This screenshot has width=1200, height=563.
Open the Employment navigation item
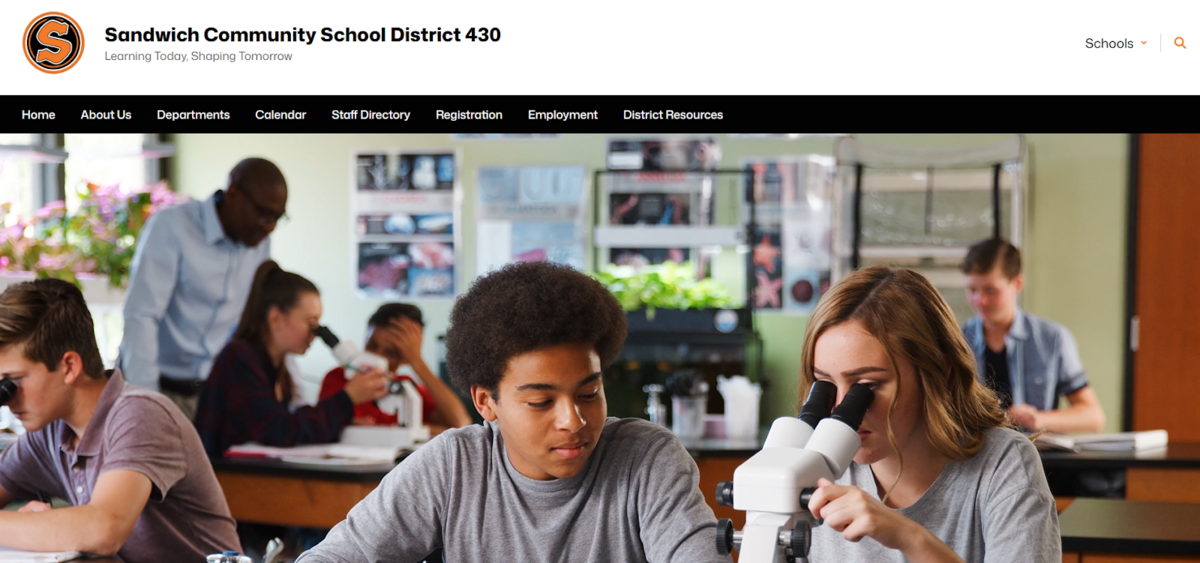[x=563, y=115]
